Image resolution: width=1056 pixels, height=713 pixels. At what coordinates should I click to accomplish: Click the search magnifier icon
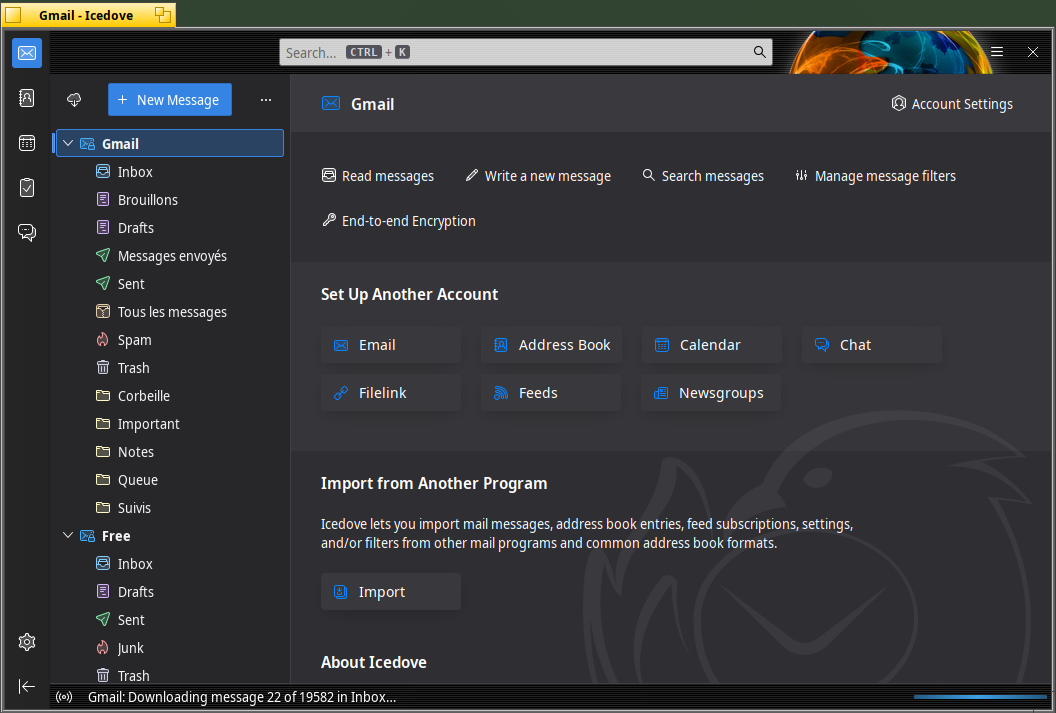(x=759, y=52)
